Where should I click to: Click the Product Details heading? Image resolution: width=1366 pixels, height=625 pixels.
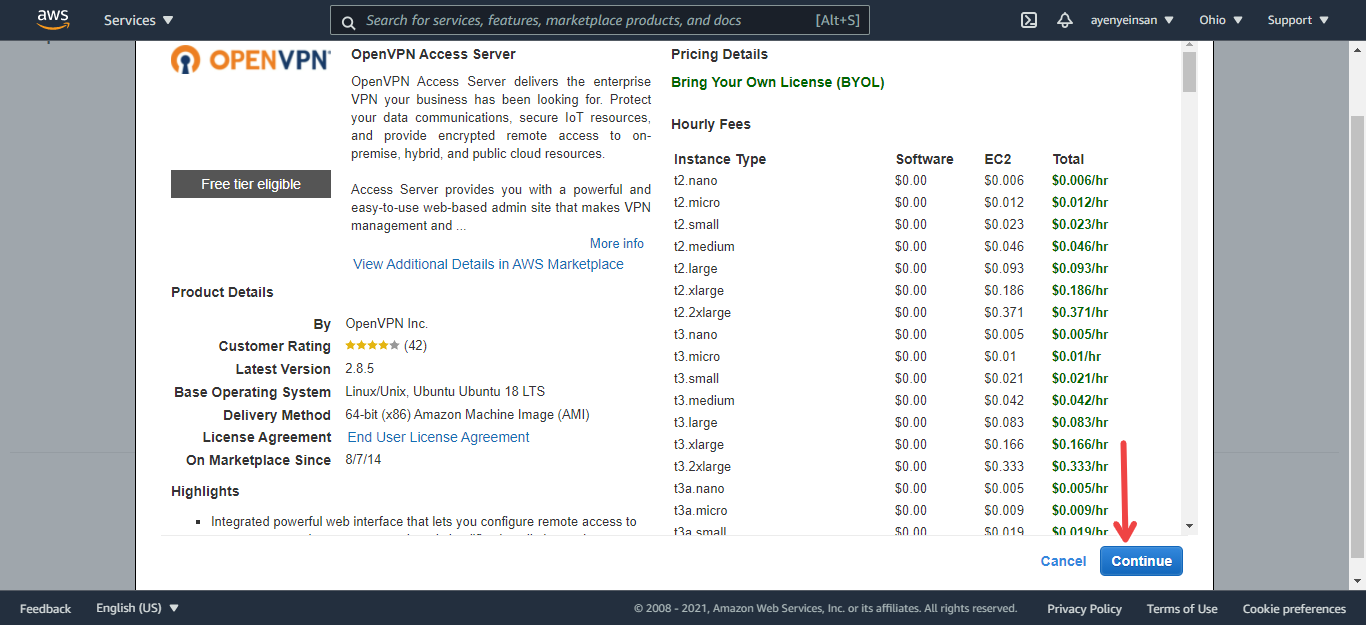(x=222, y=292)
